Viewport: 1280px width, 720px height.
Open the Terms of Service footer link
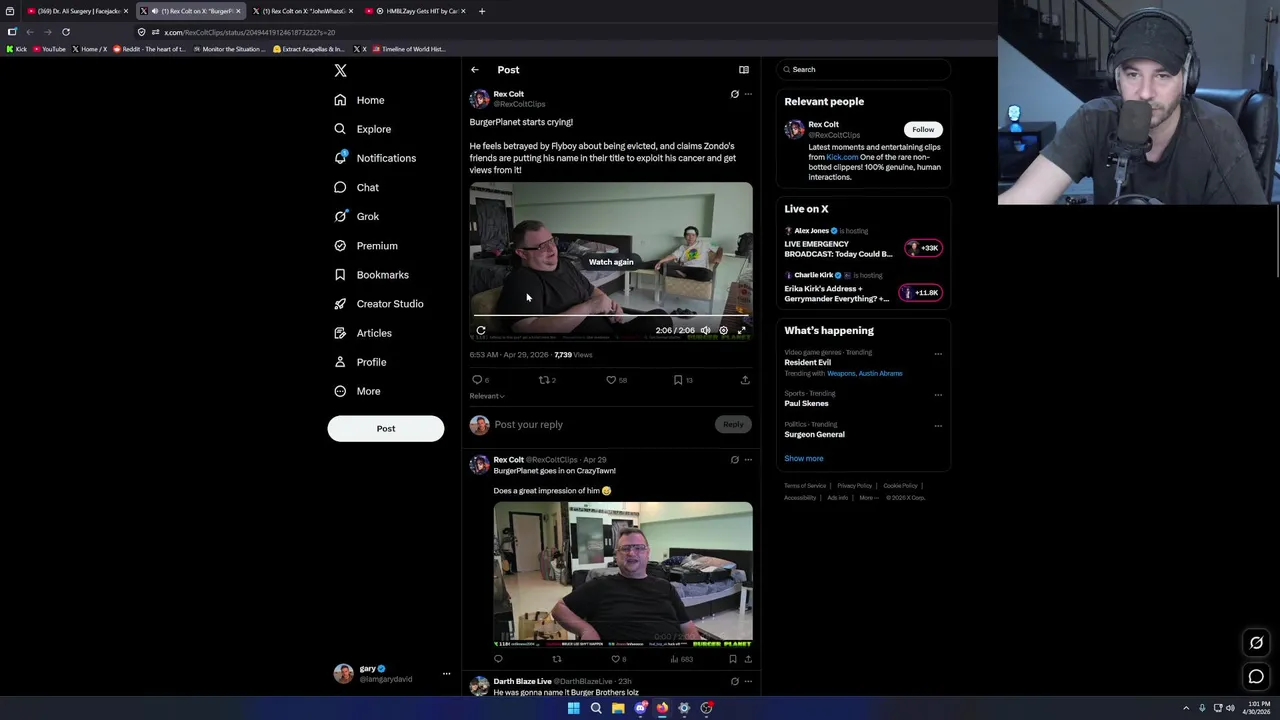805,486
